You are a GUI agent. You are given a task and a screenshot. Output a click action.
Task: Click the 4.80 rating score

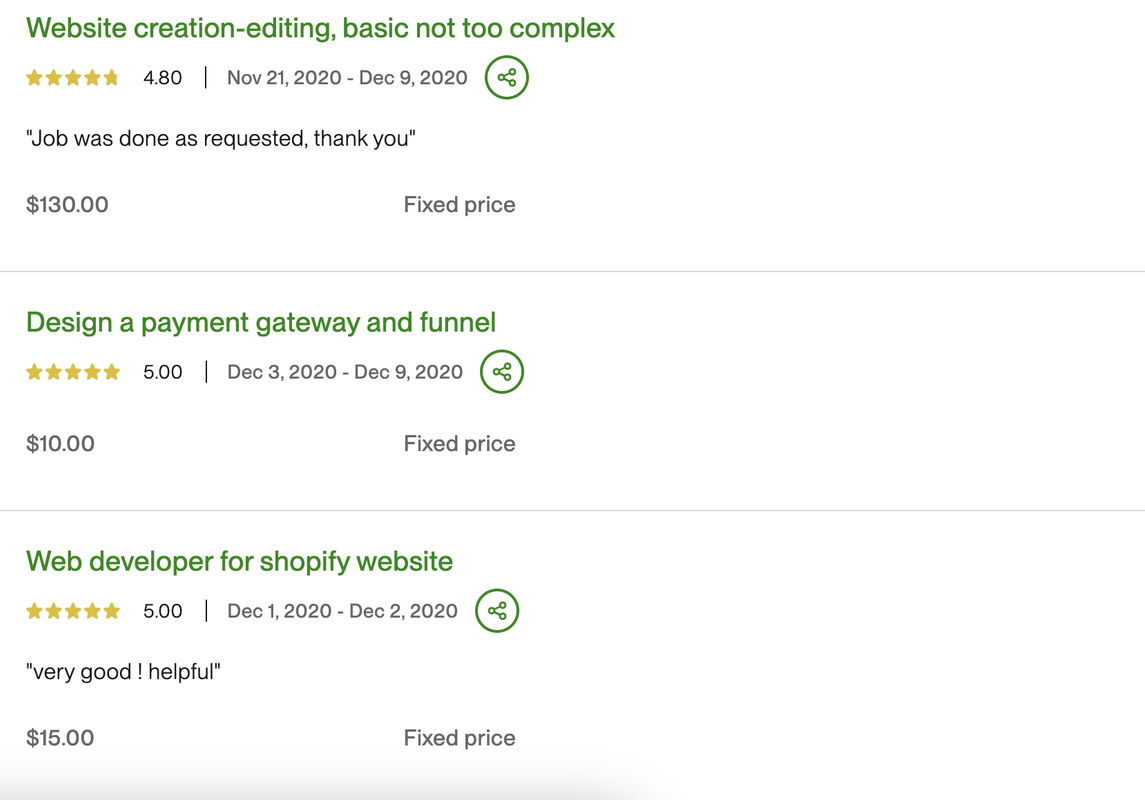(162, 78)
